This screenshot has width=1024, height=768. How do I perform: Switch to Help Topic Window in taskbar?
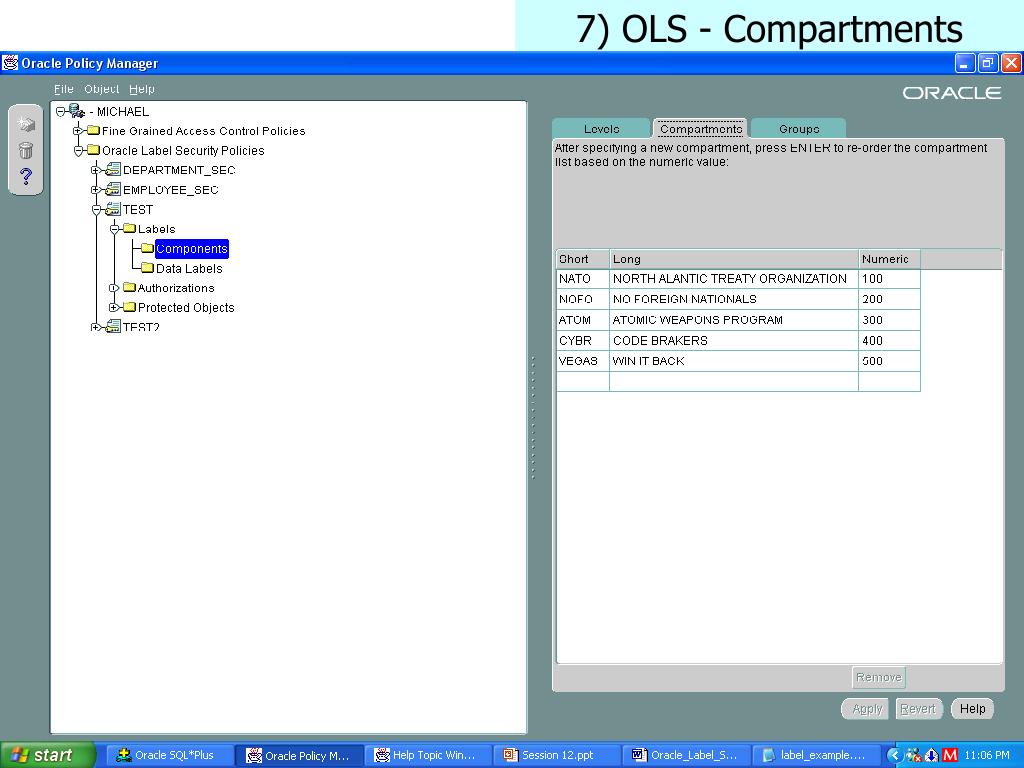[x=428, y=755]
